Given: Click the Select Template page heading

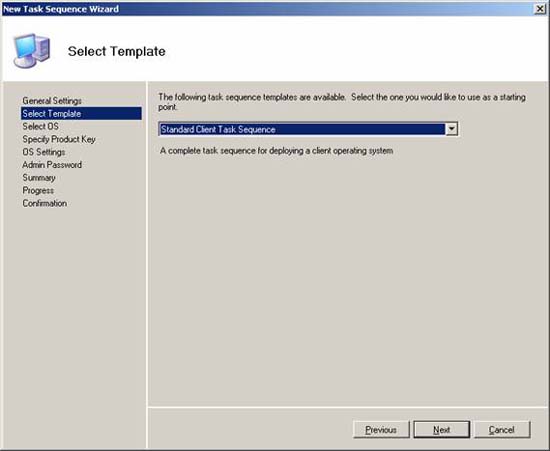Looking at the screenshot, I should click(x=116, y=52).
